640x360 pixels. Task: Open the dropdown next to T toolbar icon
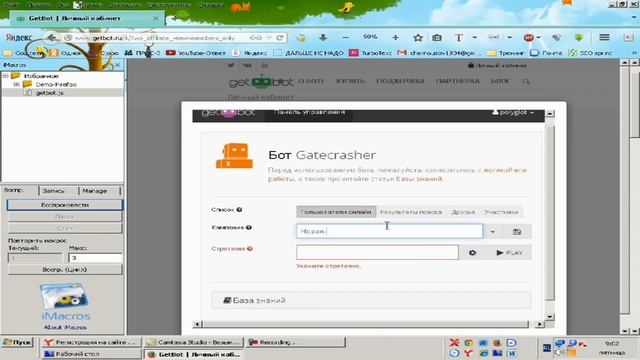tap(475, 38)
